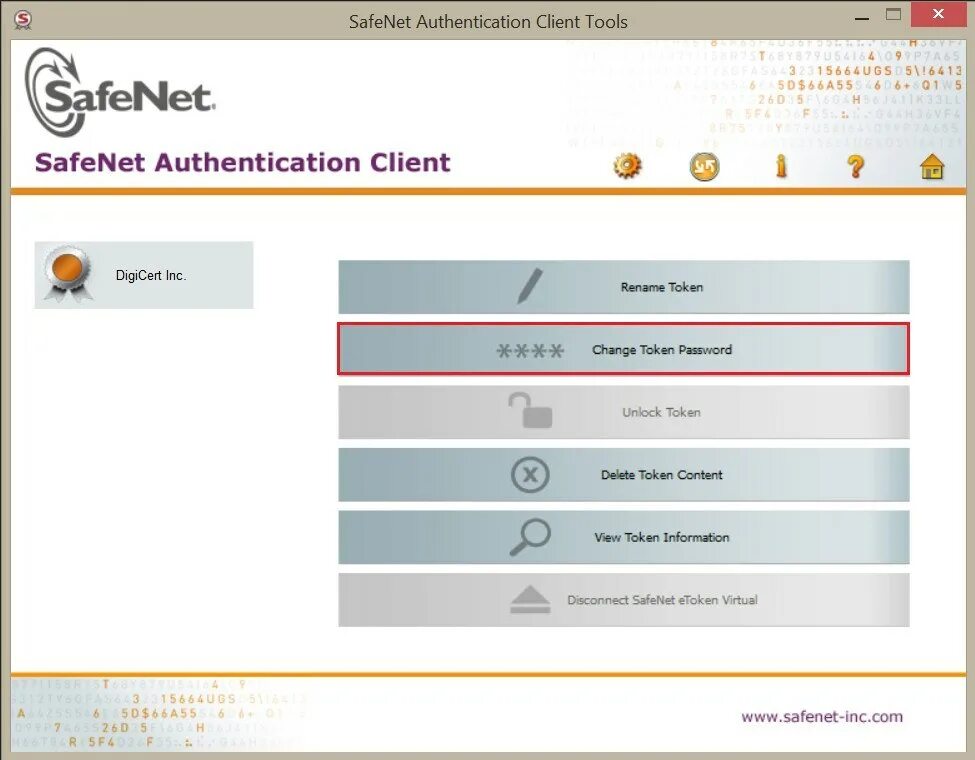Select the DigiCert Inc. token
This screenshot has height=760, width=975.
[x=144, y=275]
